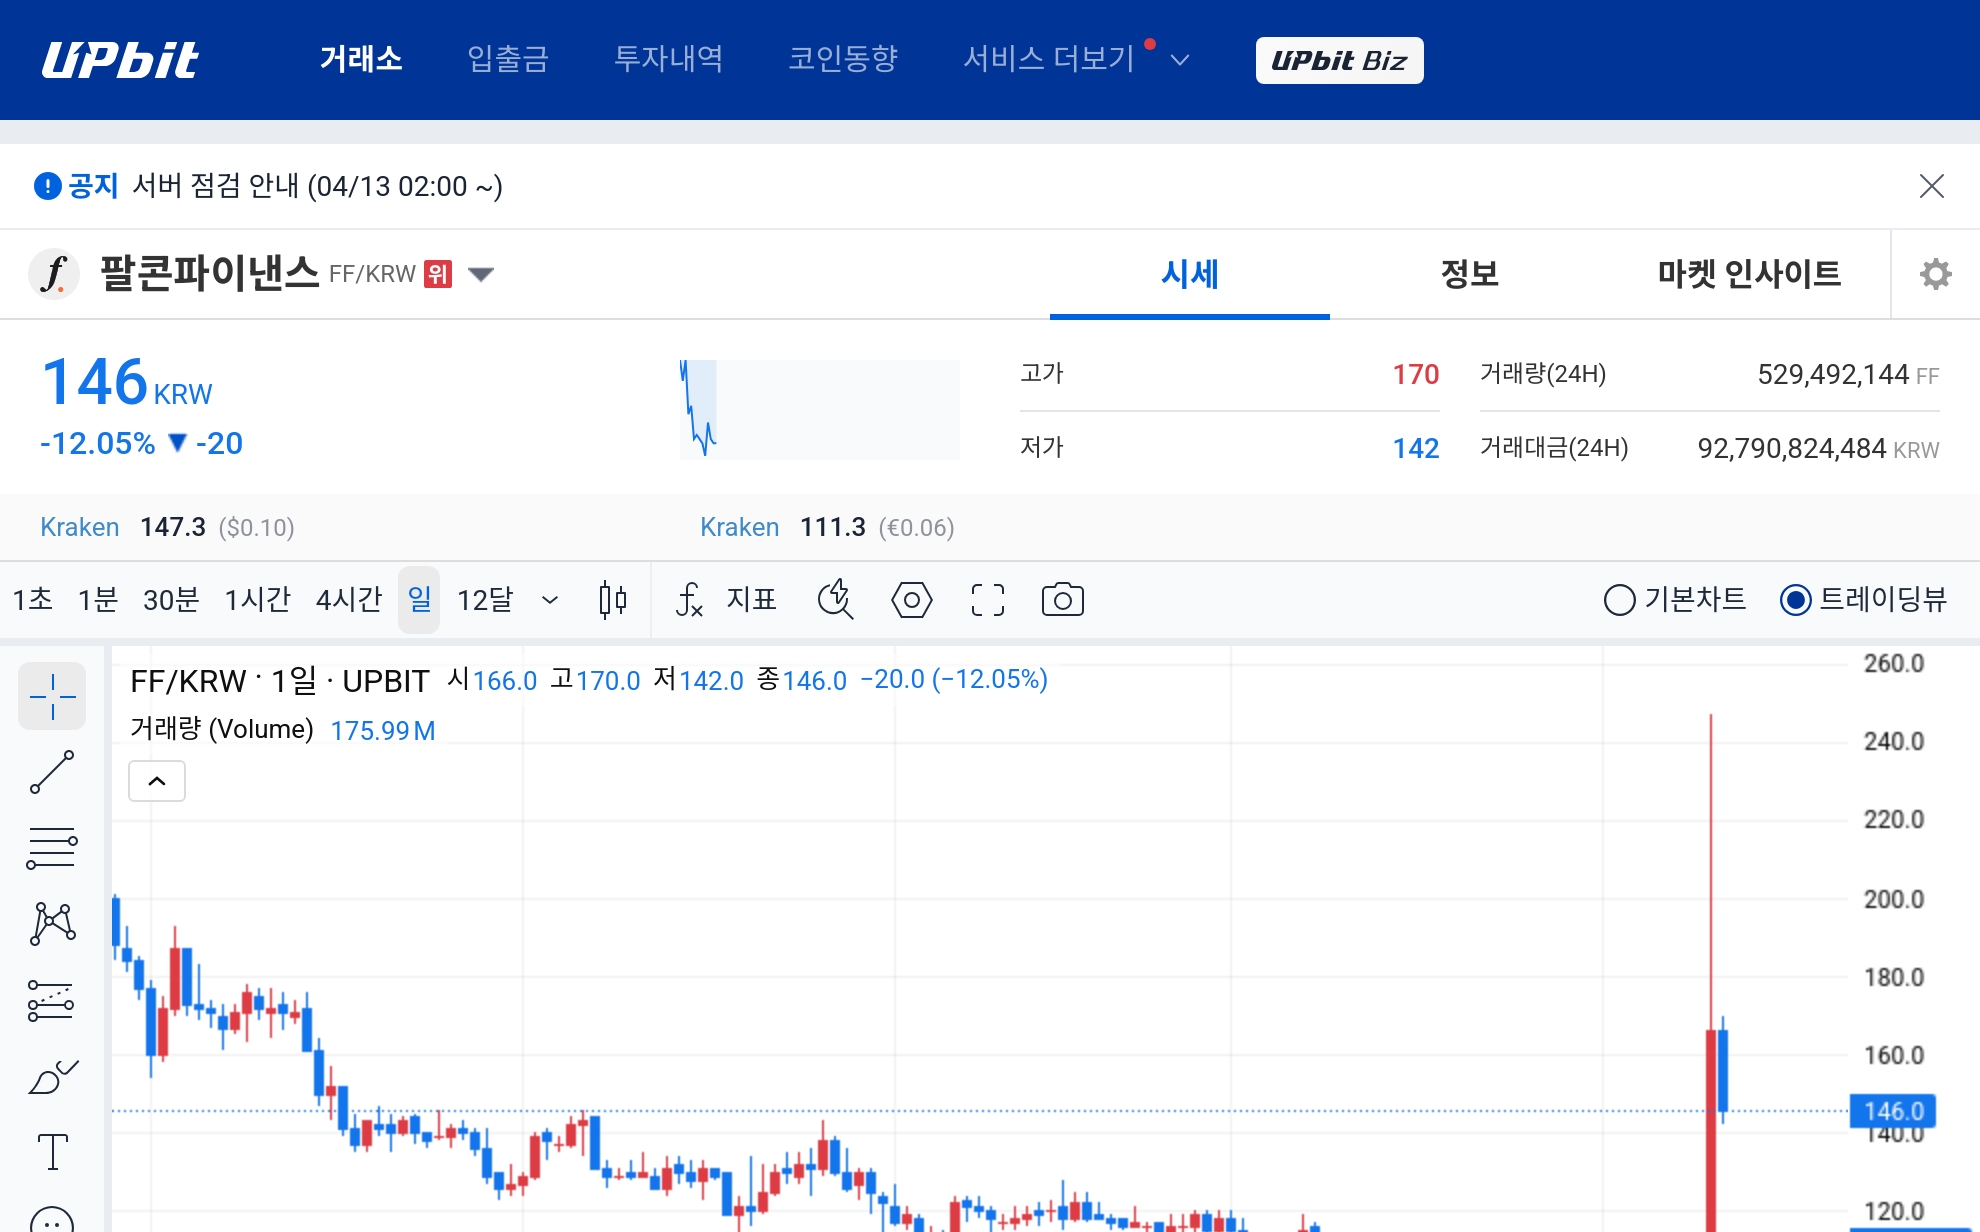Select the trend line drawing tool
Screen dimensions: 1980x1232
[x=52, y=772]
